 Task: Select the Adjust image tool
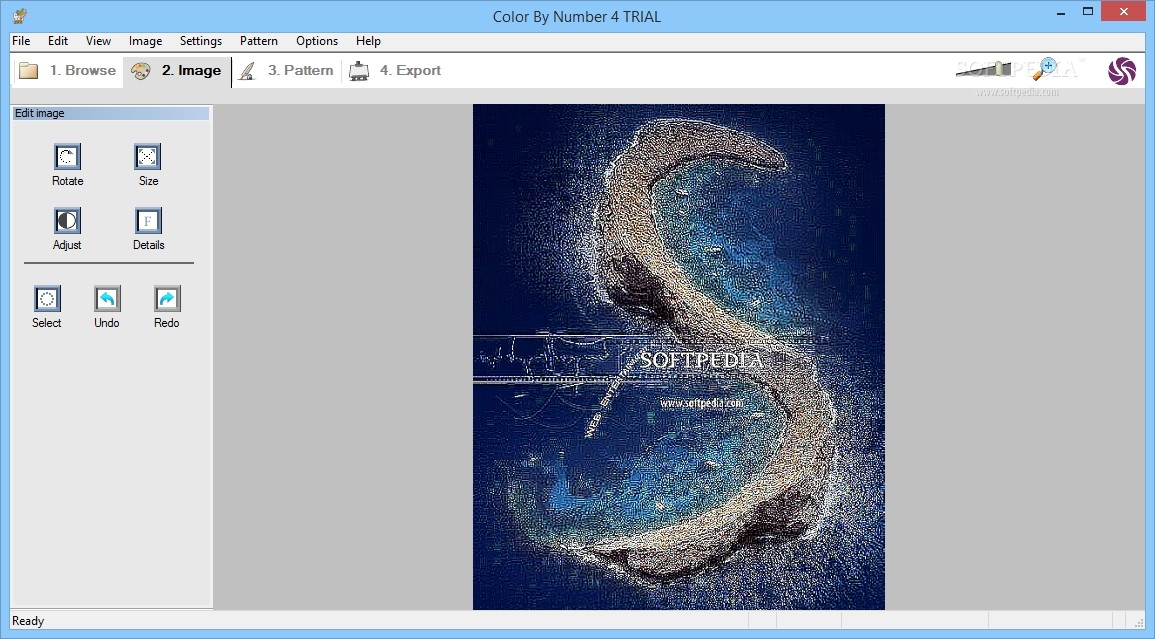(x=67, y=221)
